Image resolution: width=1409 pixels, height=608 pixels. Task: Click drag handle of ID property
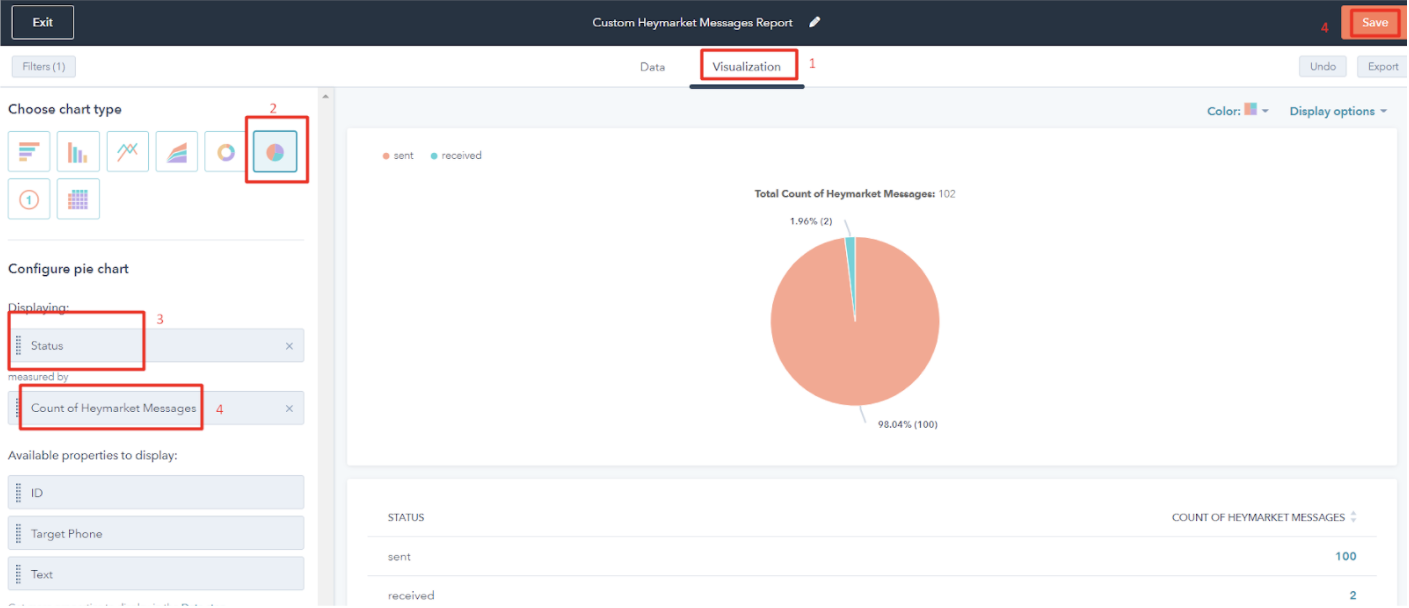[x=18, y=493]
